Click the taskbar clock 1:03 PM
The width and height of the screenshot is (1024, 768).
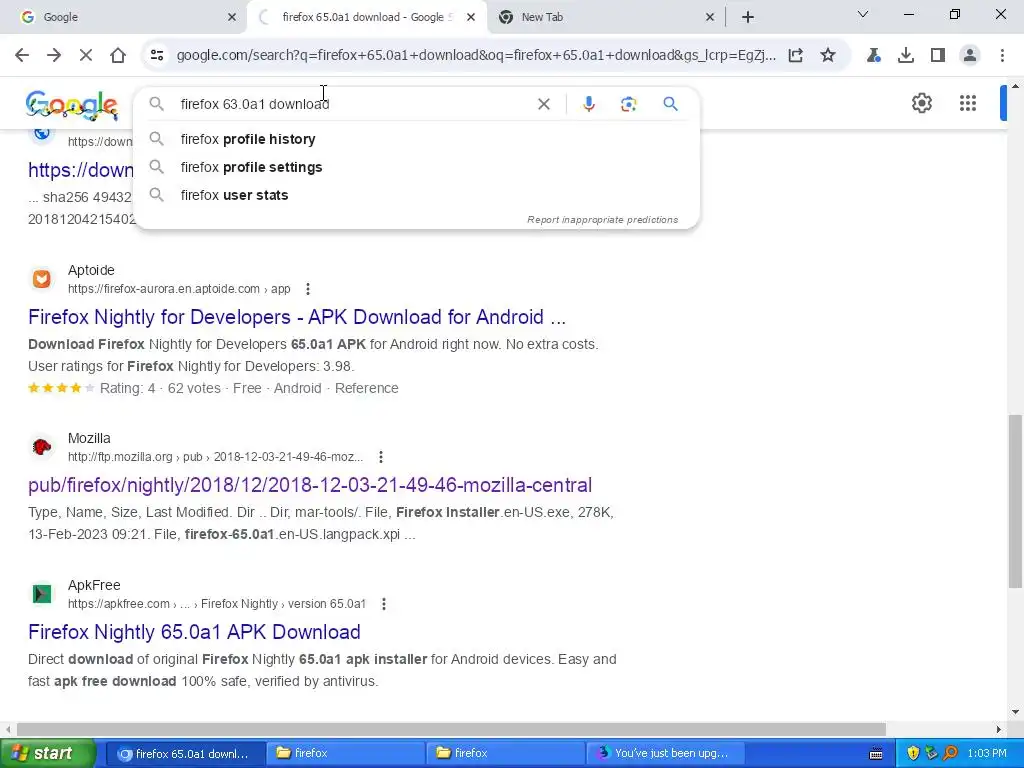(987, 753)
